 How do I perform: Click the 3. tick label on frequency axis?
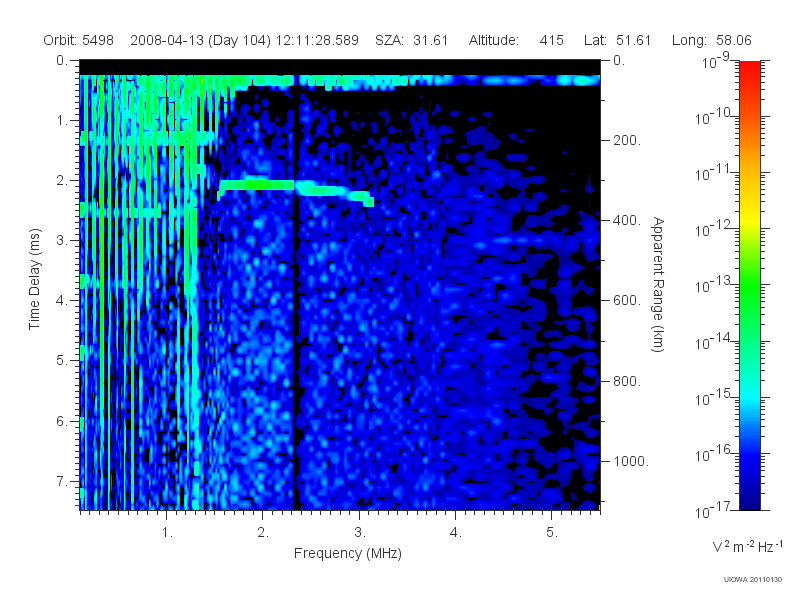coord(360,533)
